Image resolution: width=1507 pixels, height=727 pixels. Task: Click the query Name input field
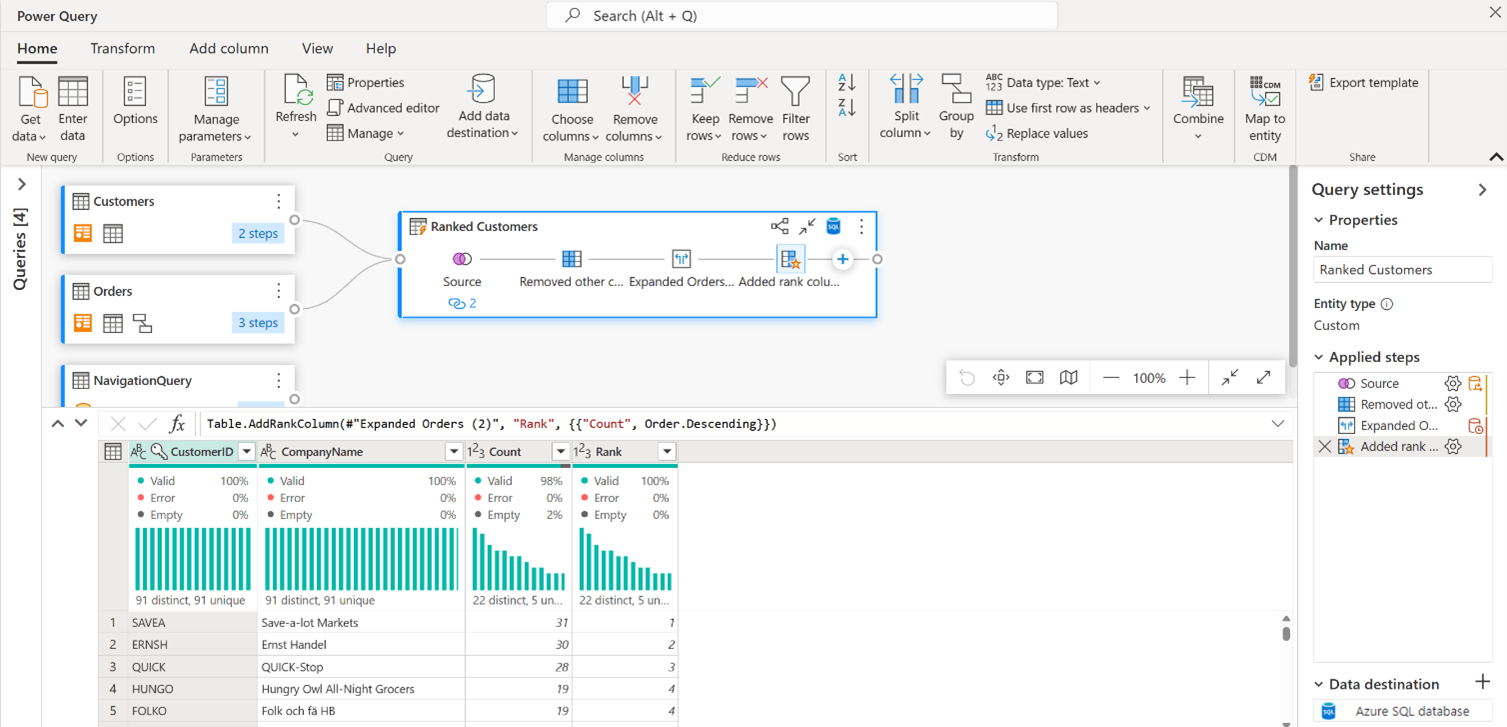[x=1401, y=270]
